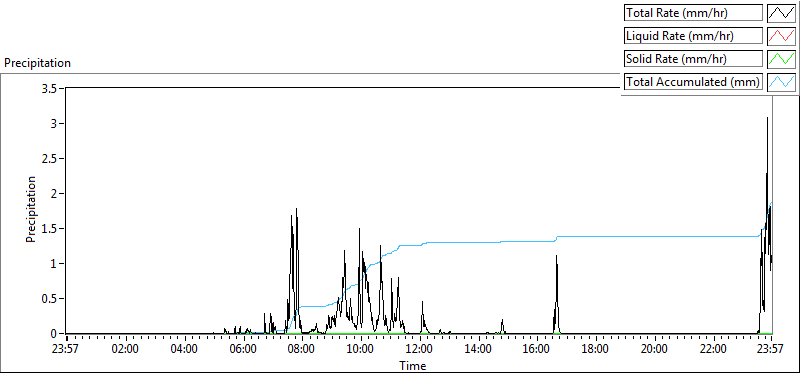Select the Total Accumulated (mm) legend label
The image size is (800, 373).
pos(693,82)
